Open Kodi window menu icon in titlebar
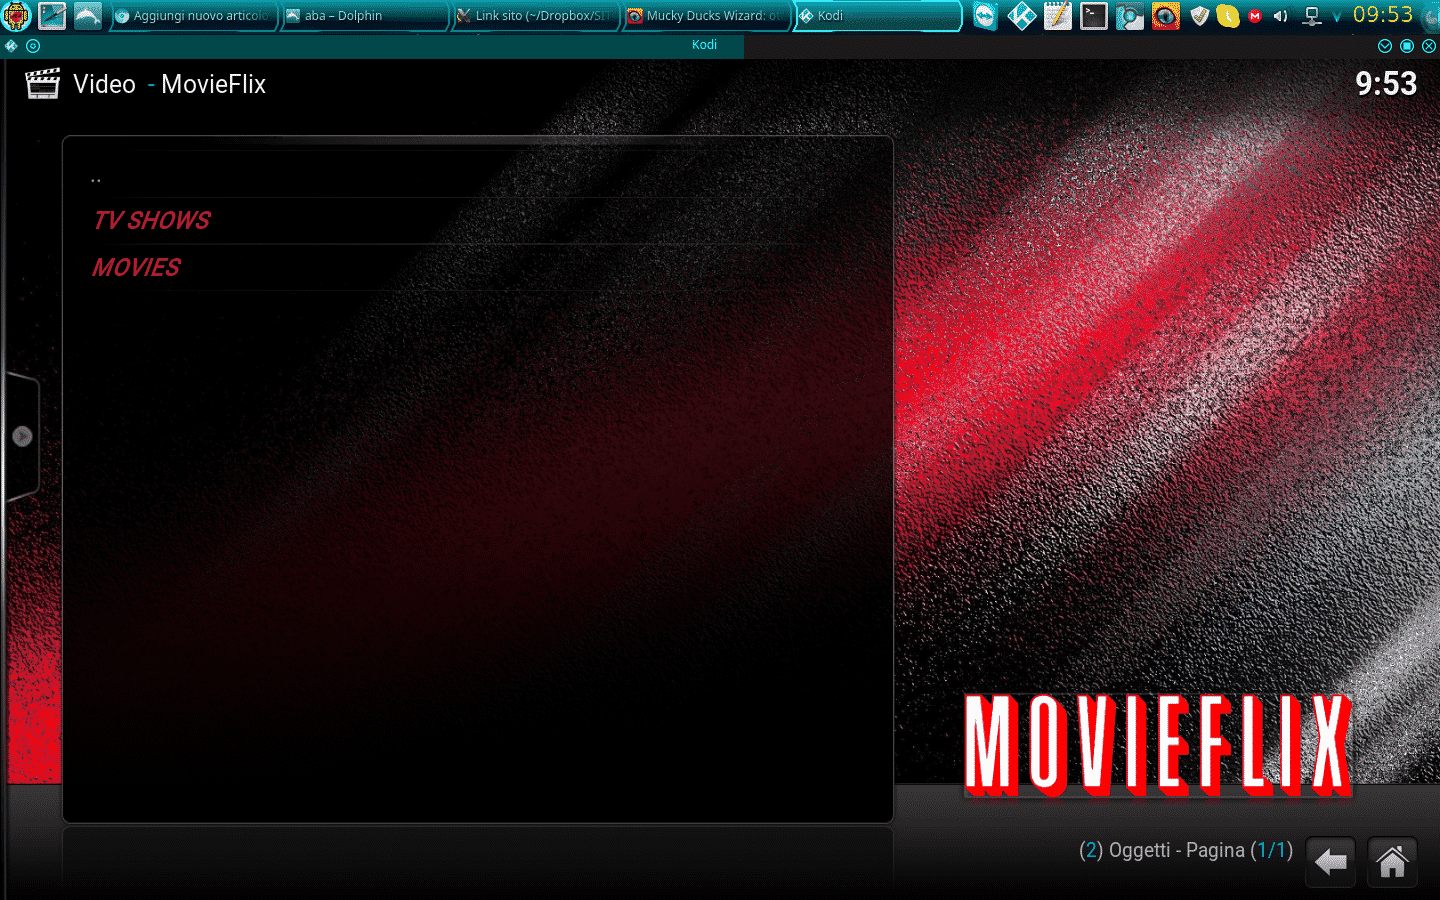Image resolution: width=1440 pixels, height=900 pixels. pyautogui.click(x=11, y=46)
